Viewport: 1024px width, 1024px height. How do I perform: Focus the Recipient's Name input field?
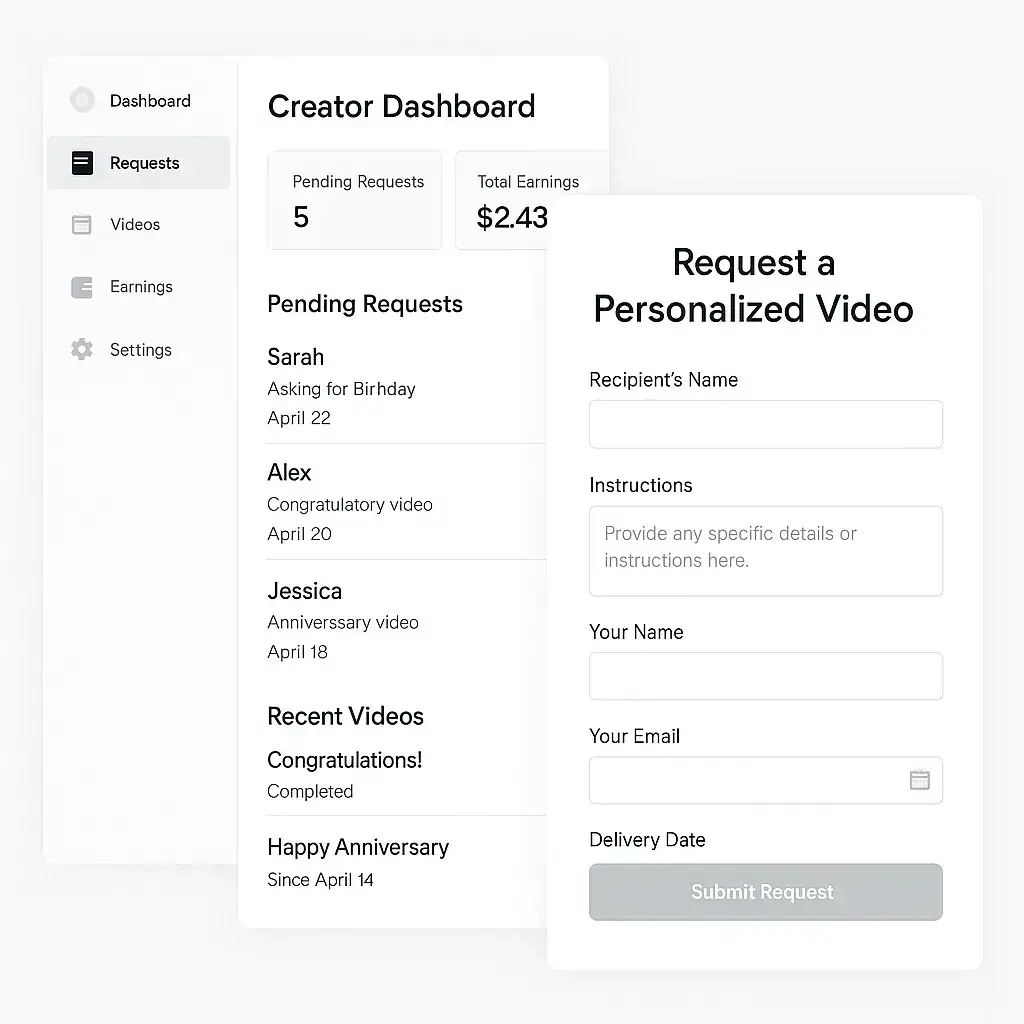coord(765,424)
